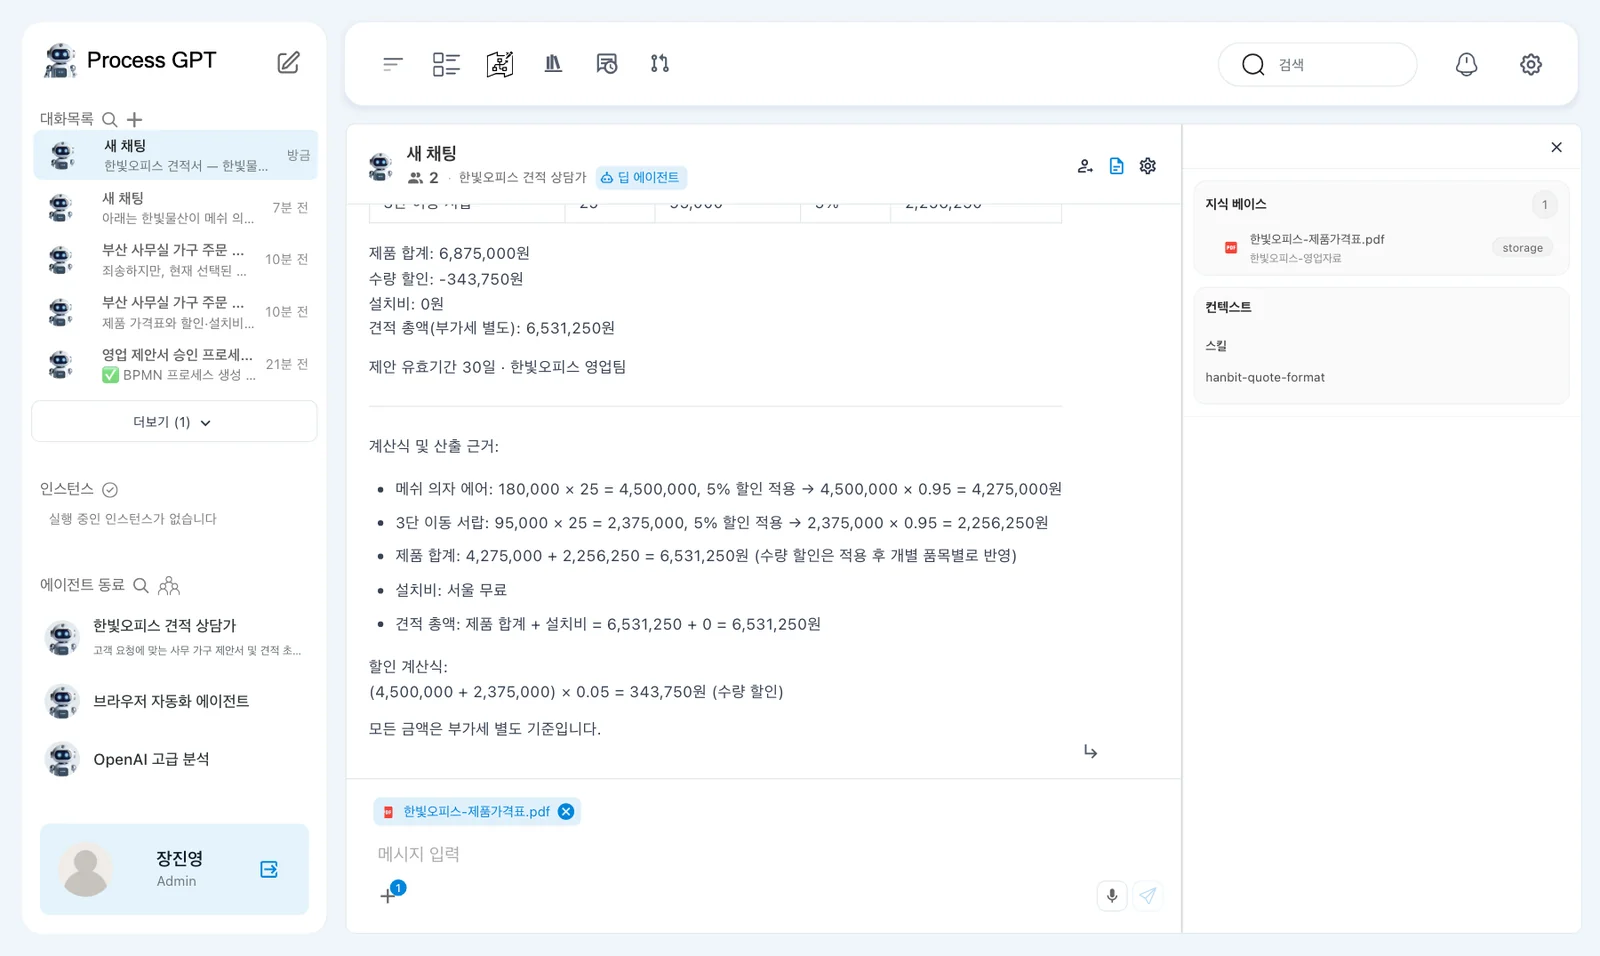Click the 인스턴스 check-circle icon
Image resolution: width=1600 pixels, height=956 pixels.
click(110, 489)
